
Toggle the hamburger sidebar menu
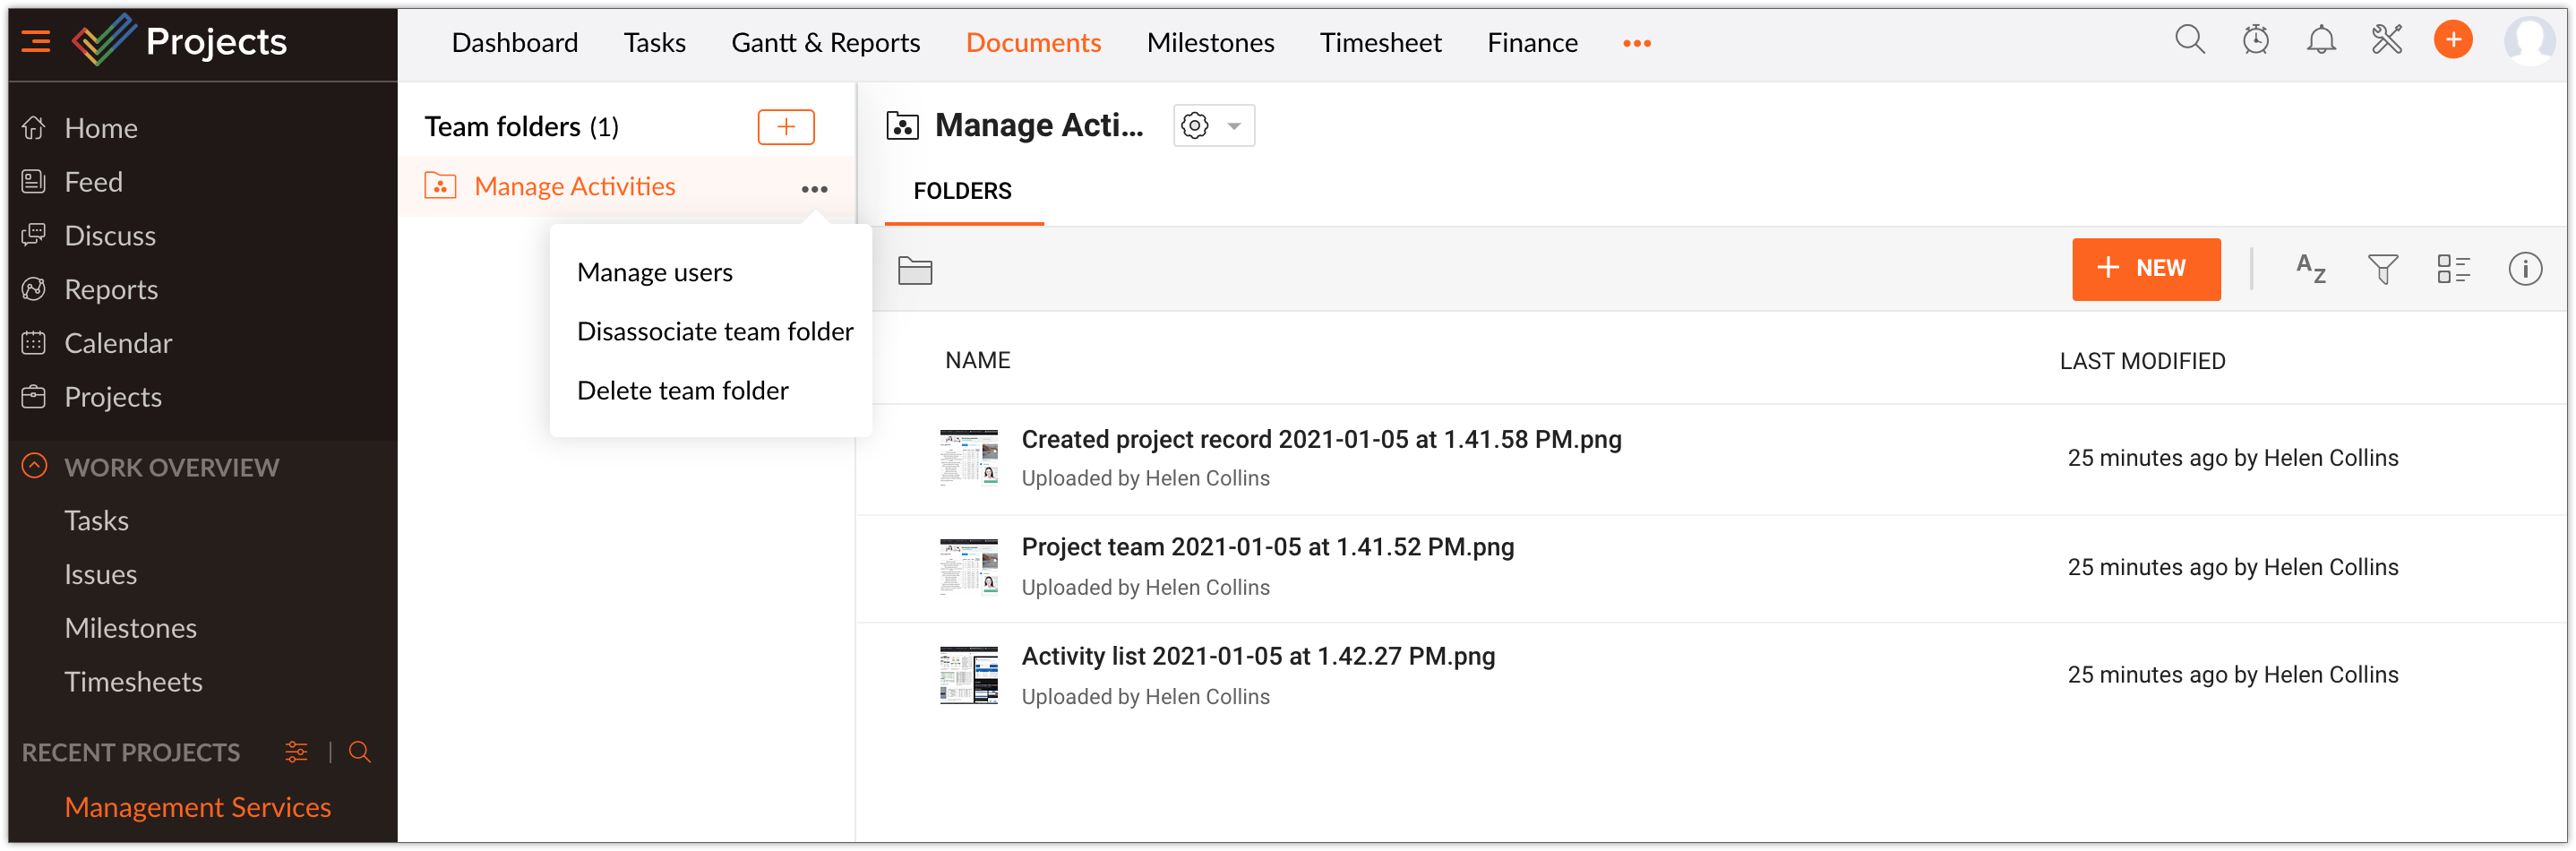pos(36,42)
